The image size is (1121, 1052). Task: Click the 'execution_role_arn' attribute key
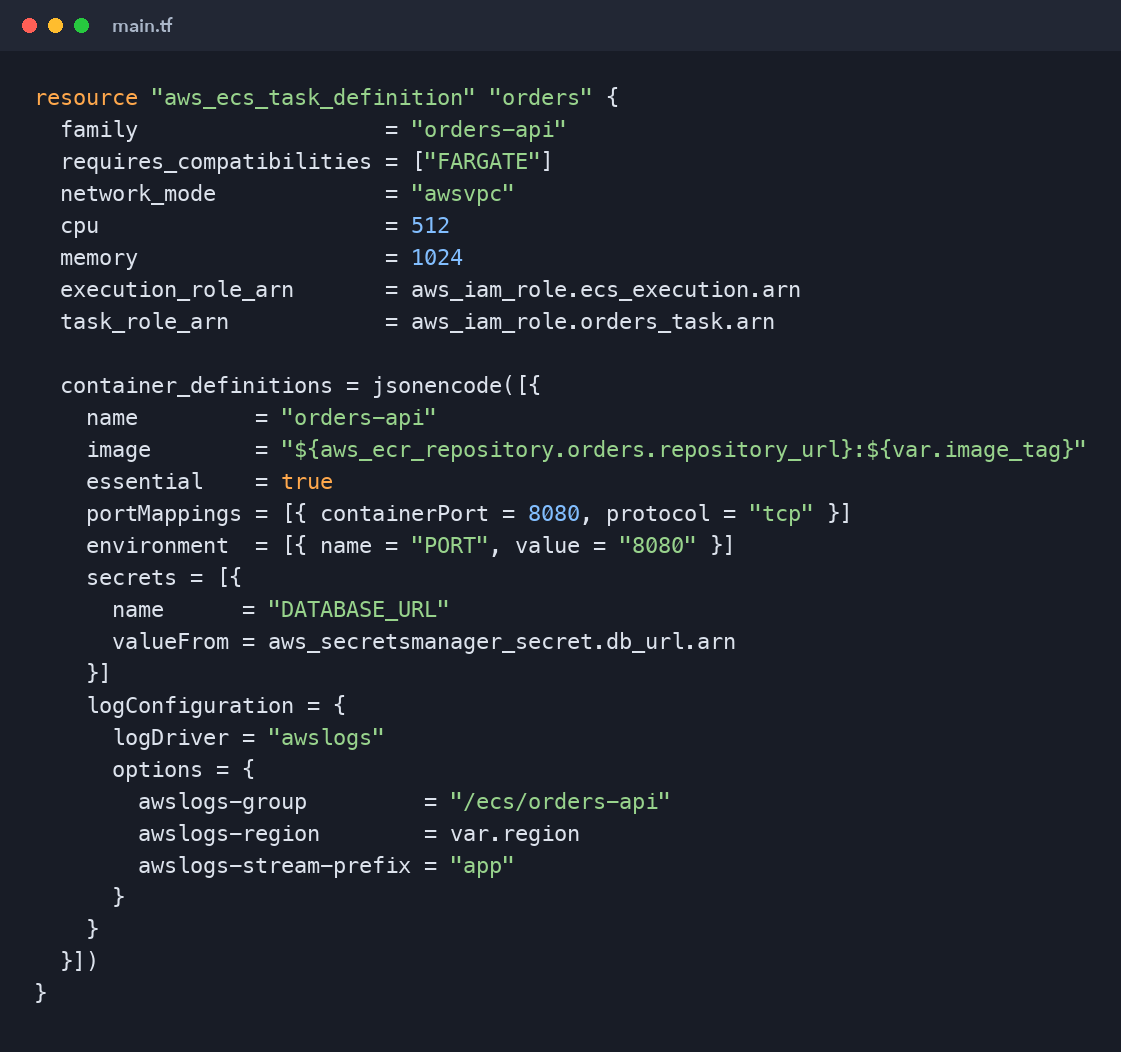click(x=177, y=290)
